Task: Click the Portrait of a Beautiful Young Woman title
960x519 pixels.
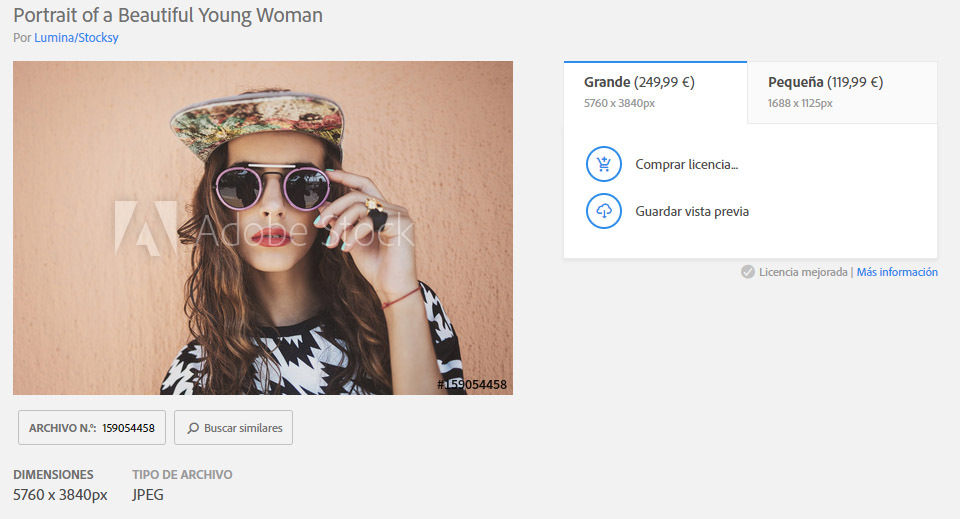Action: click(168, 15)
